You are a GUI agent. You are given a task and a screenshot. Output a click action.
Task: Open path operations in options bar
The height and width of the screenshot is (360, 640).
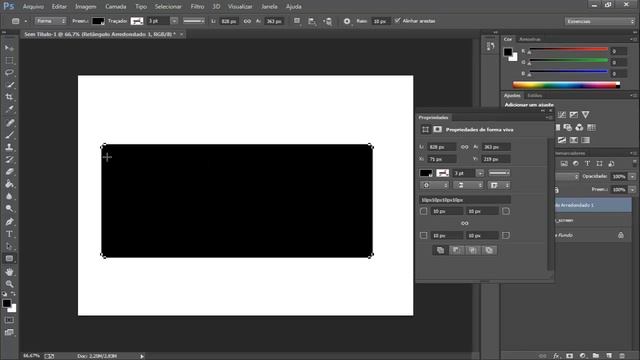pyautogui.click(x=297, y=21)
